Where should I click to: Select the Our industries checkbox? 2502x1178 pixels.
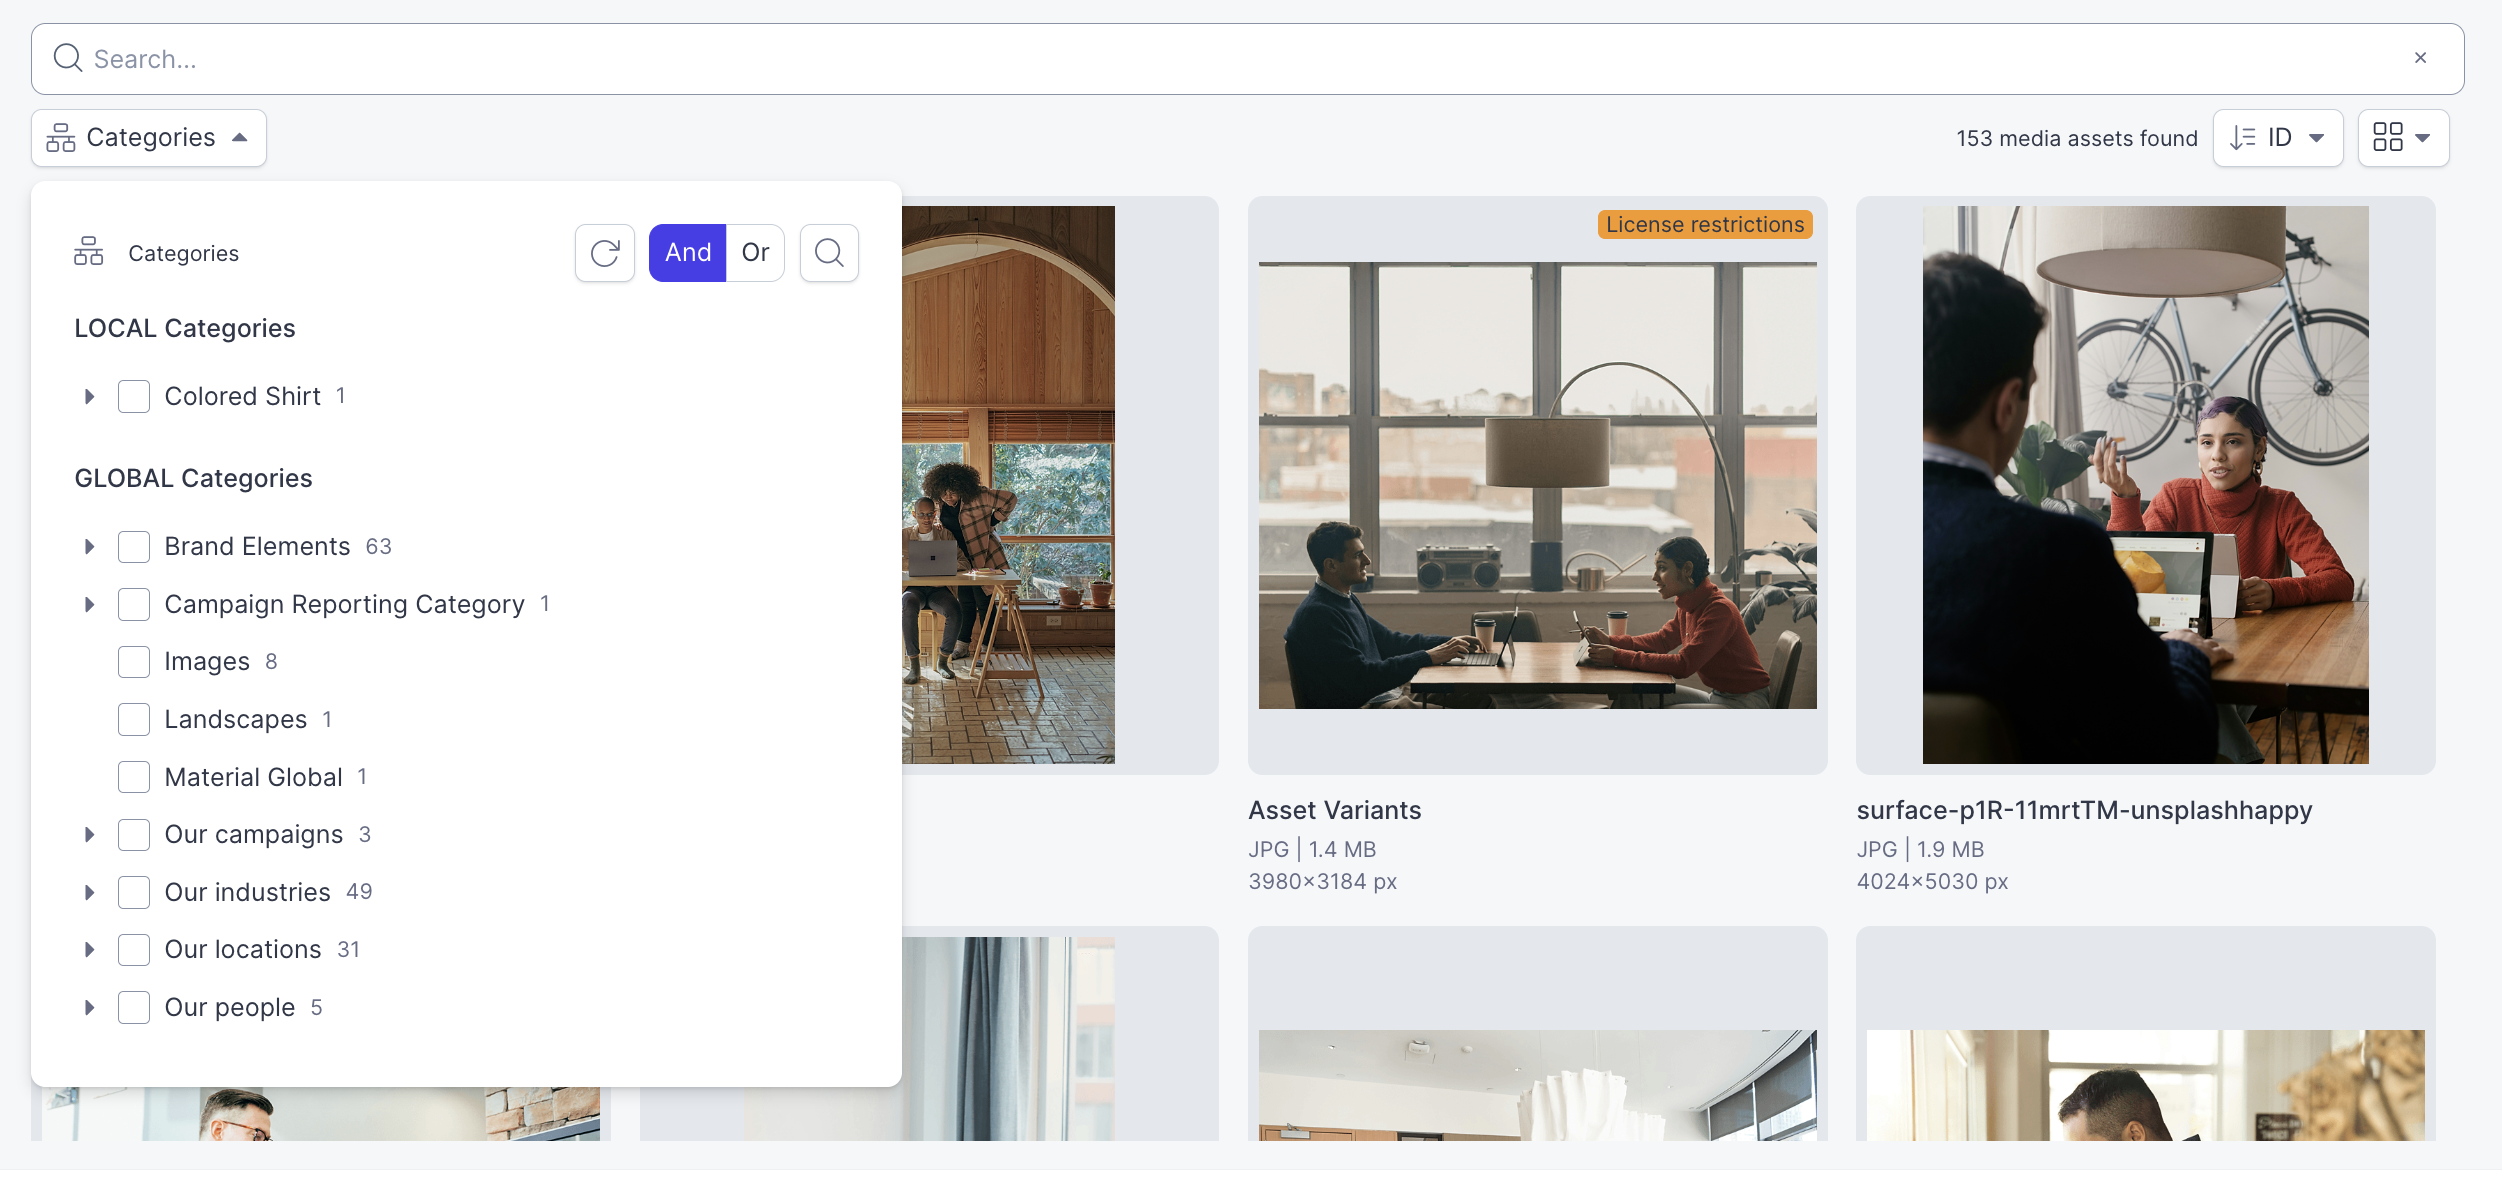click(x=134, y=892)
